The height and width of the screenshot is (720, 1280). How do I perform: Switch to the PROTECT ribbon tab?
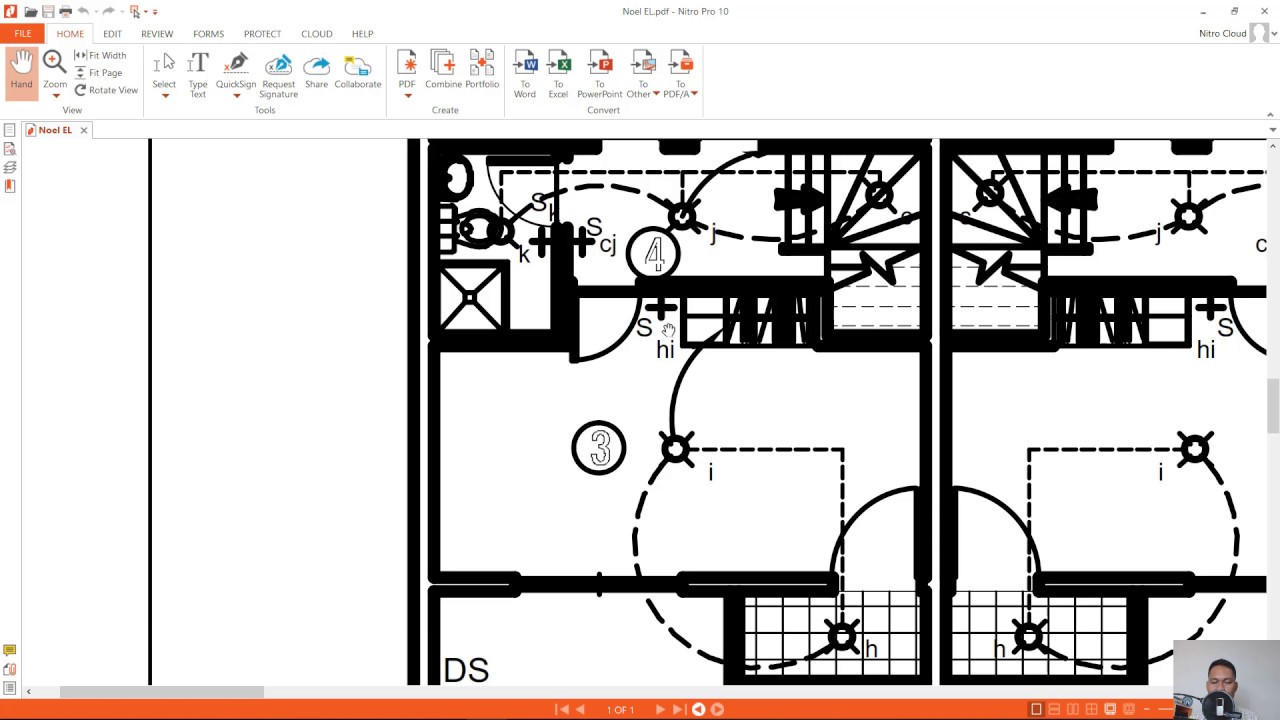pyautogui.click(x=262, y=34)
